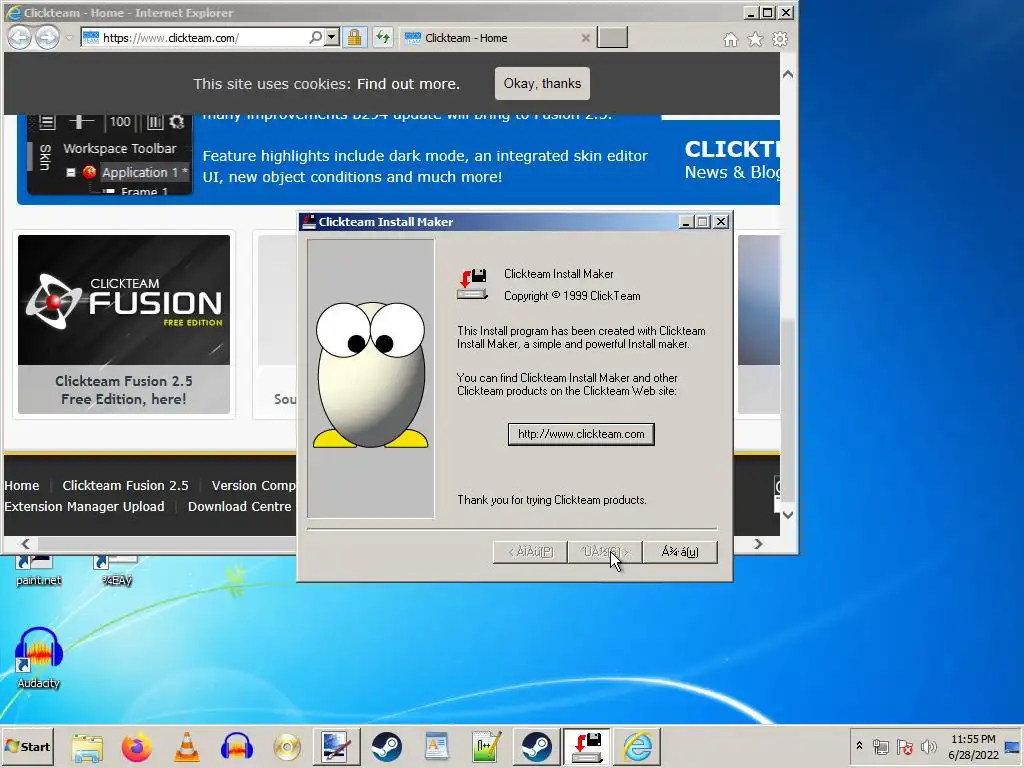1024x768 pixels.
Task: Click the gold disc icon in taskbar
Action: (x=287, y=747)
